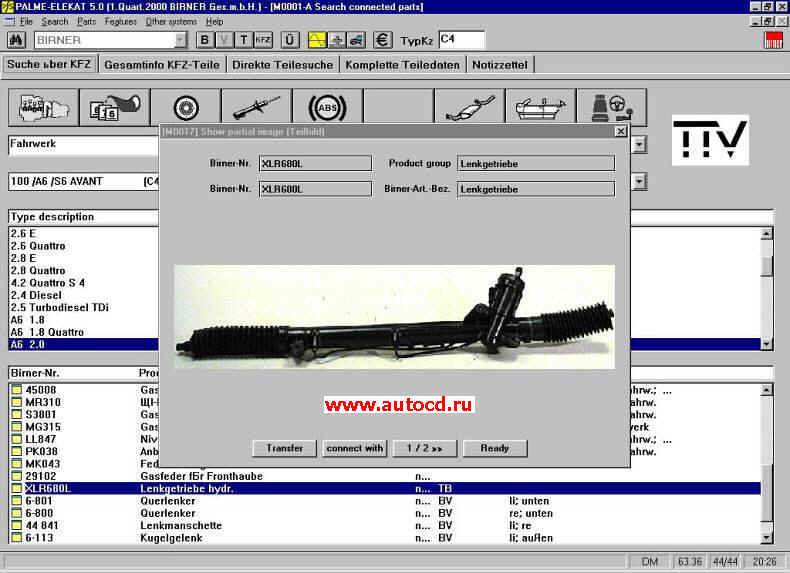Click the parts list scrollbar down arrow
790x573 pixels.
point(766,538)
